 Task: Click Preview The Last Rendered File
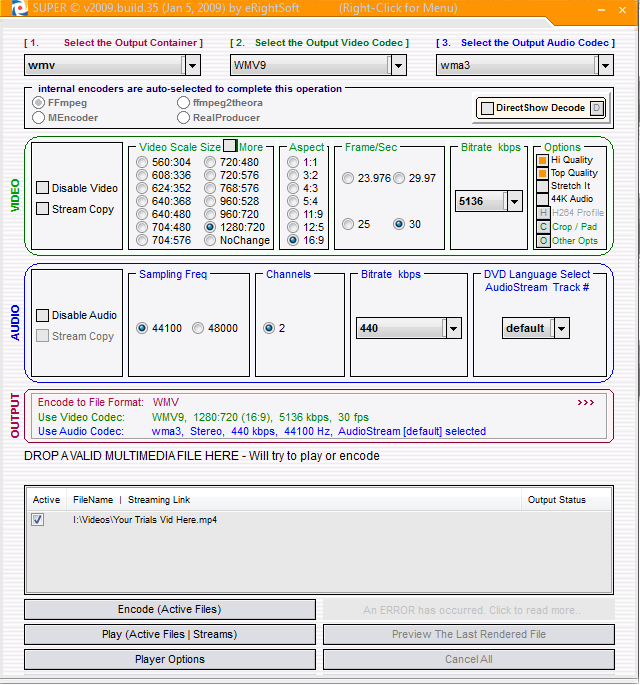pyautogui.click(x=469, y=634)
